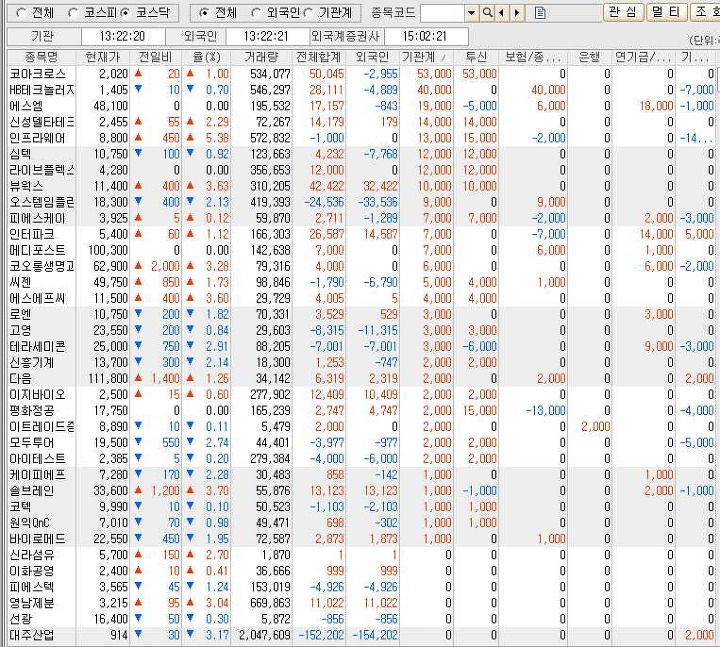
Task: Sort by 전체합계 column header
Action: (319, 57)
